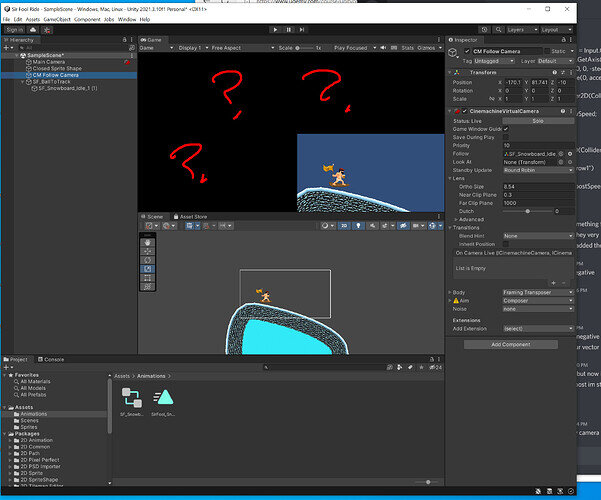Viewport: 601px width, 500px height.
Task: Click the cloud services icon
Action: (x=33, y=30)
